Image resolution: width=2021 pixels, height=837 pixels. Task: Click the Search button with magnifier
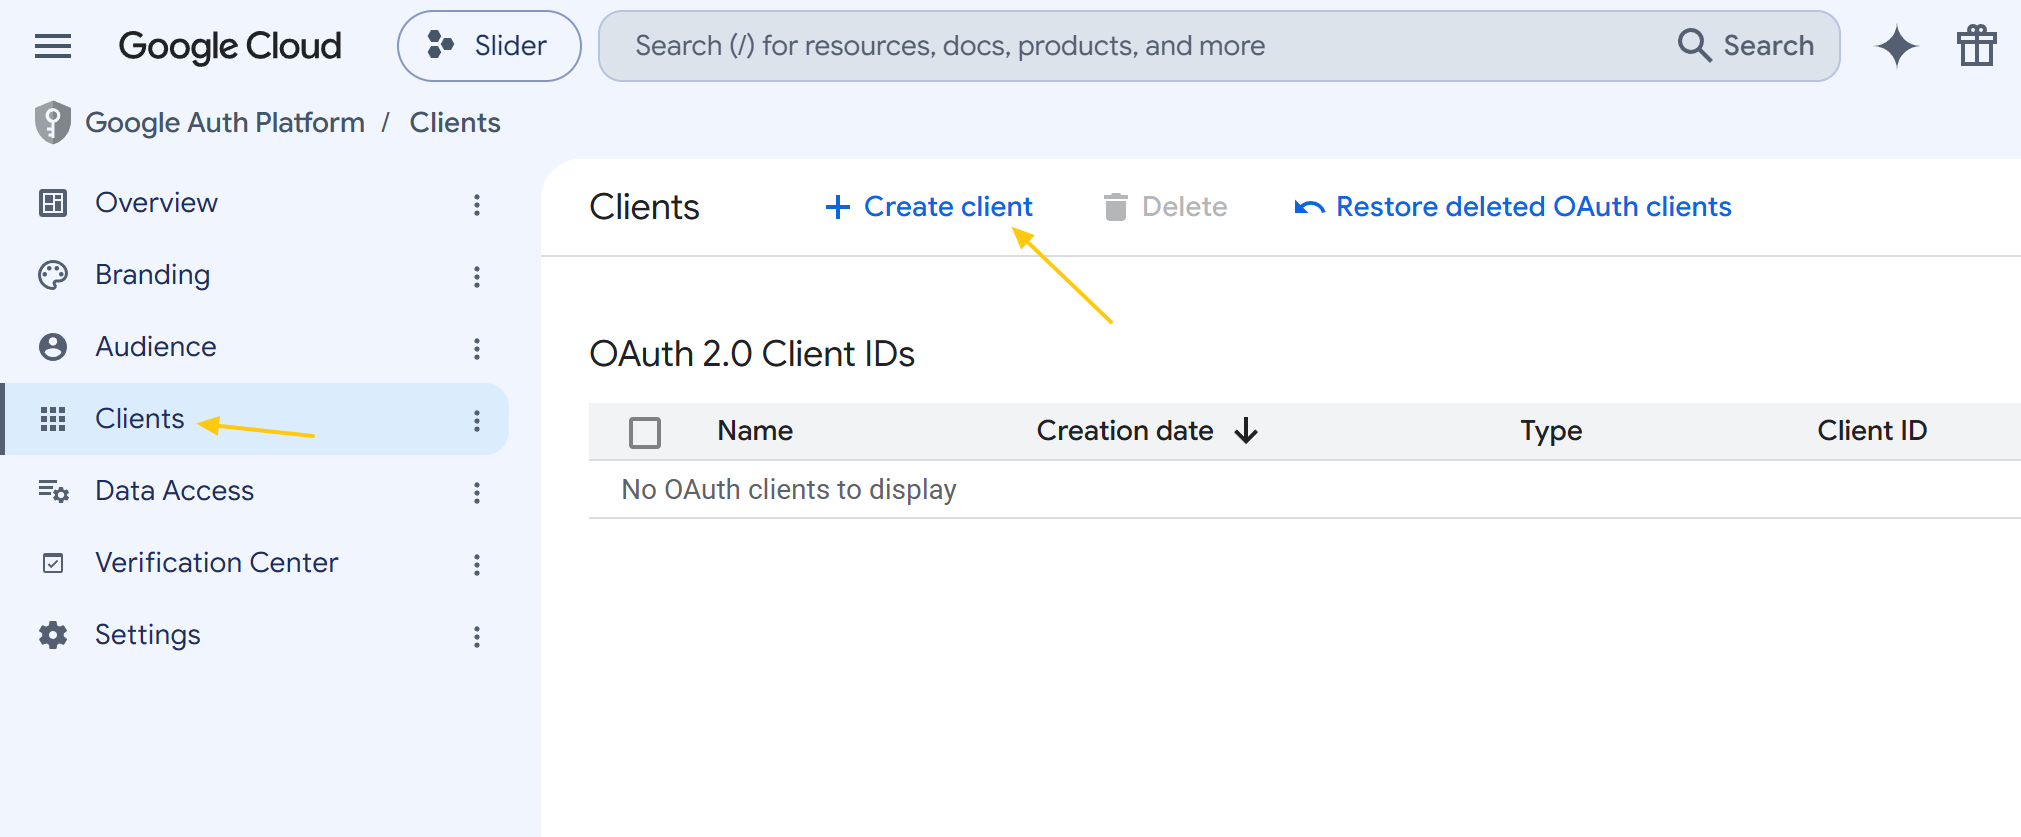coord(1745,46)
